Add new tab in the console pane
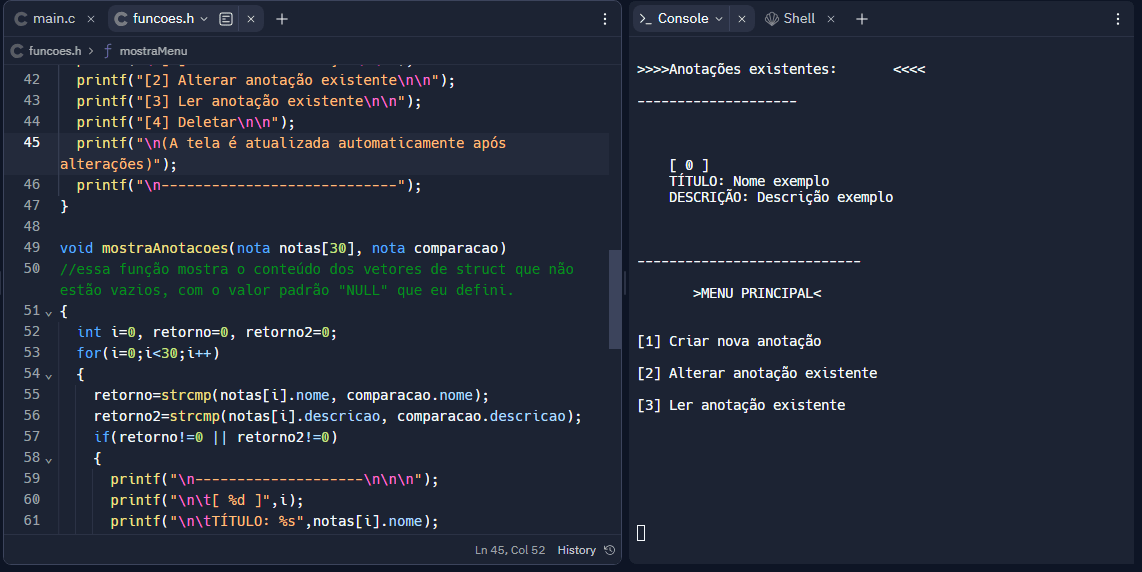1142x572 pixels. [862, 19]
